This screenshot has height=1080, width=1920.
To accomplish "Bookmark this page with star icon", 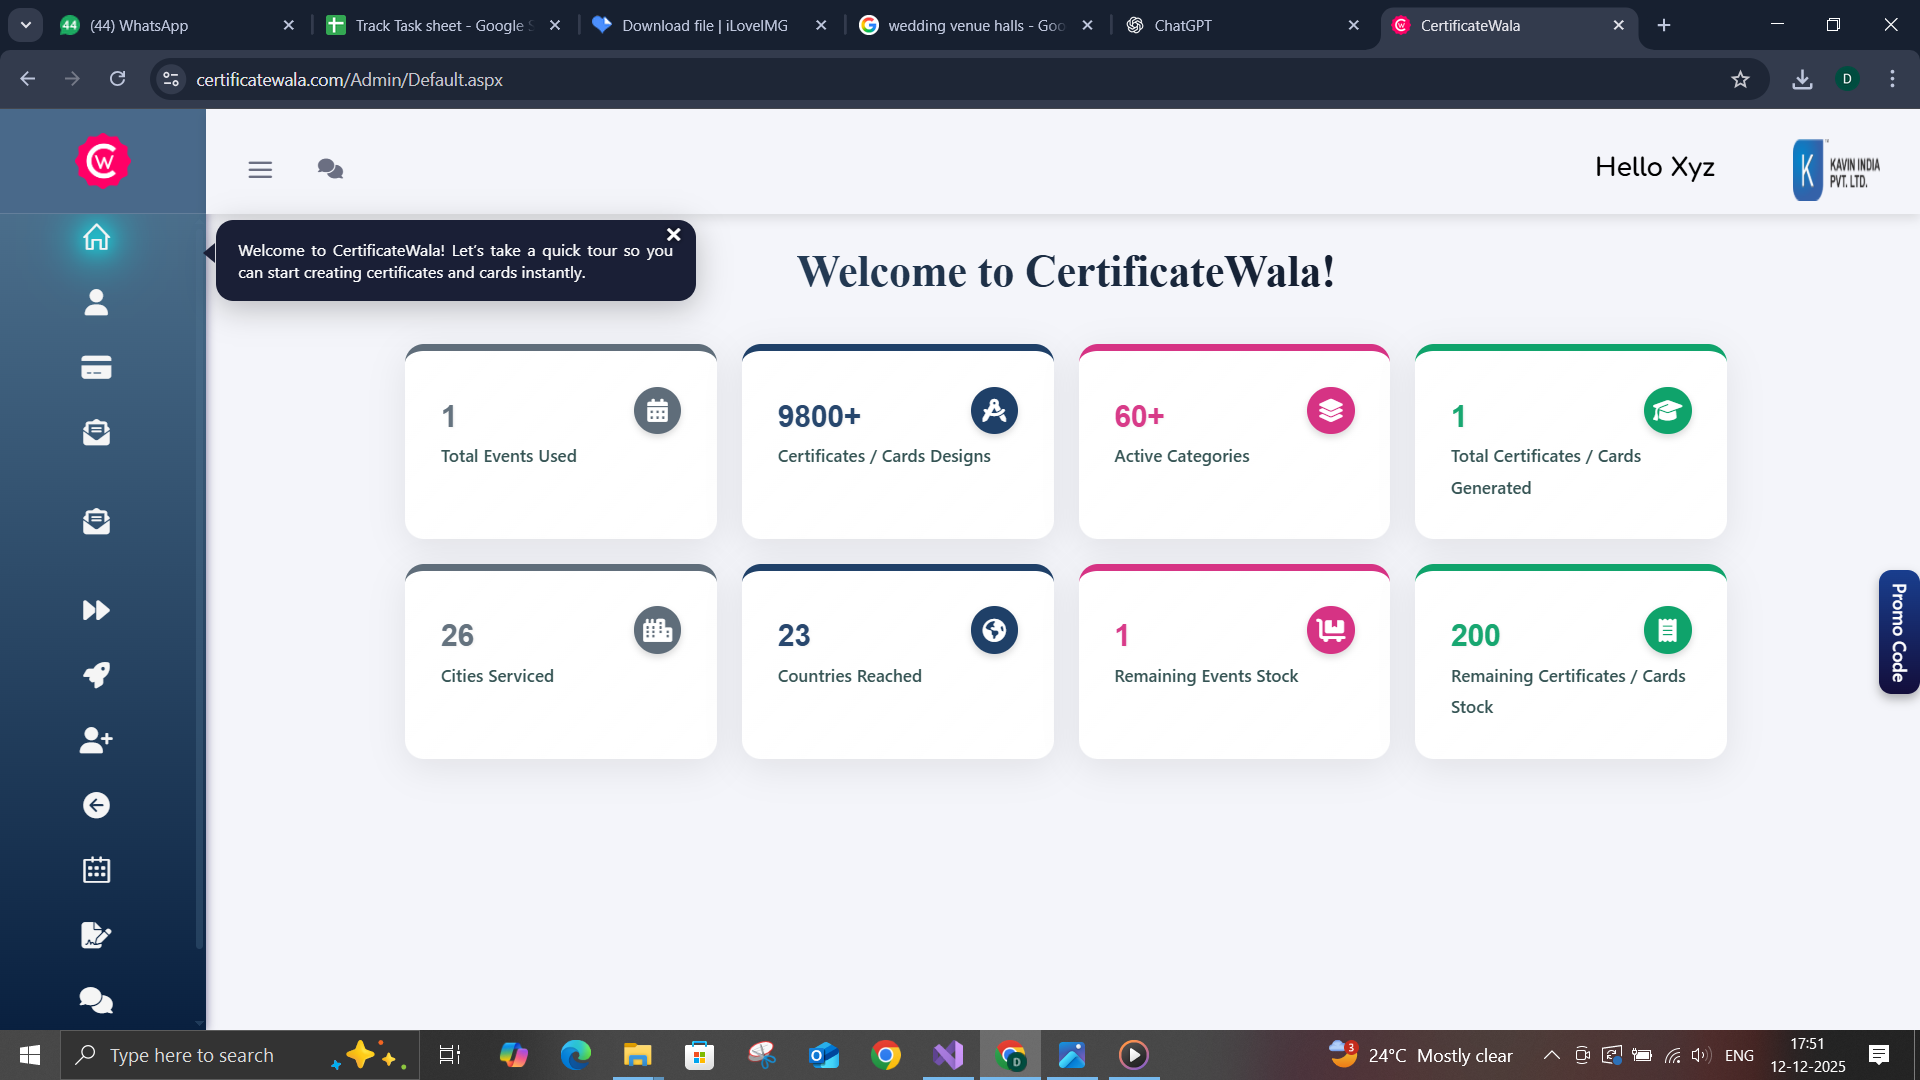I will [1740, 80].
